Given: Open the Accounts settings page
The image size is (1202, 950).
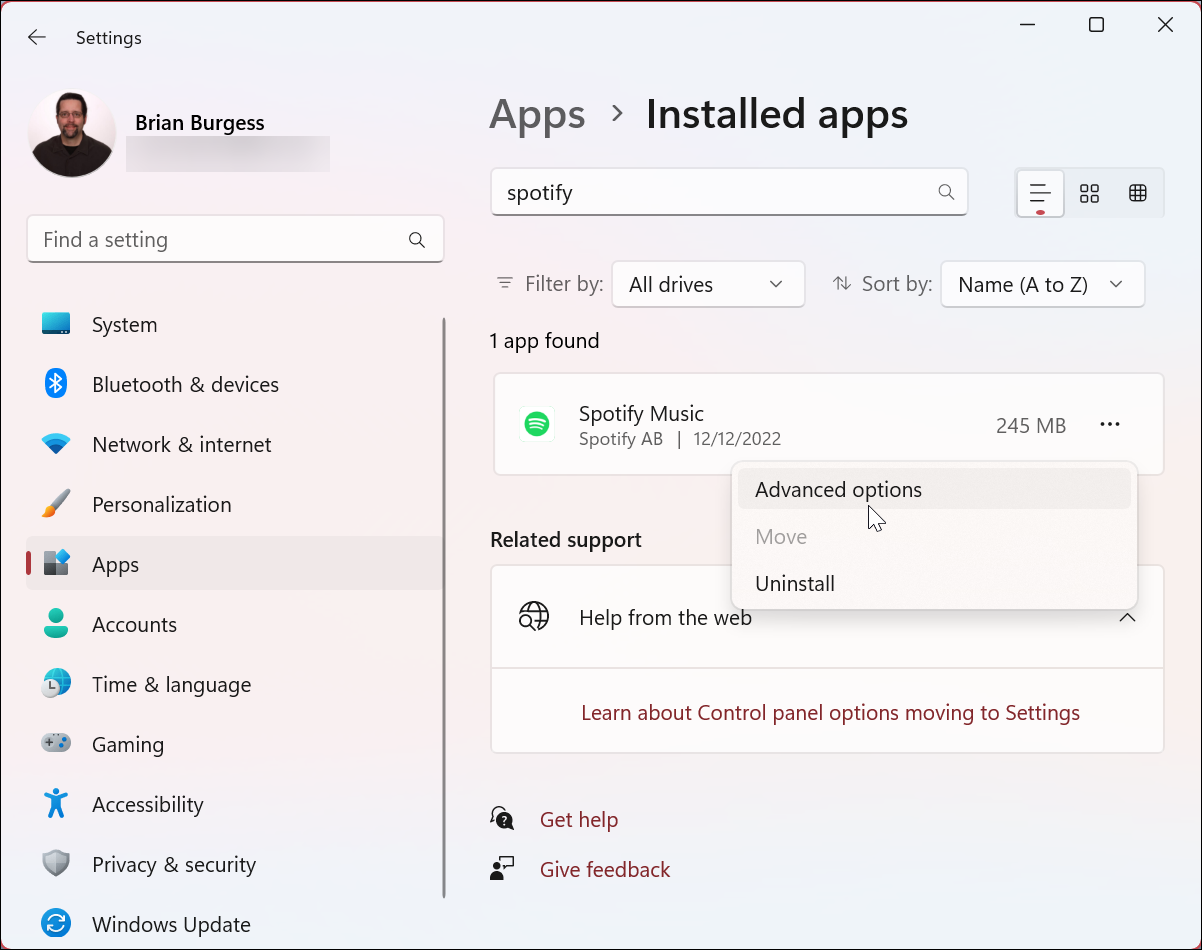Looking at the screenshot, I should pos(235,625).
